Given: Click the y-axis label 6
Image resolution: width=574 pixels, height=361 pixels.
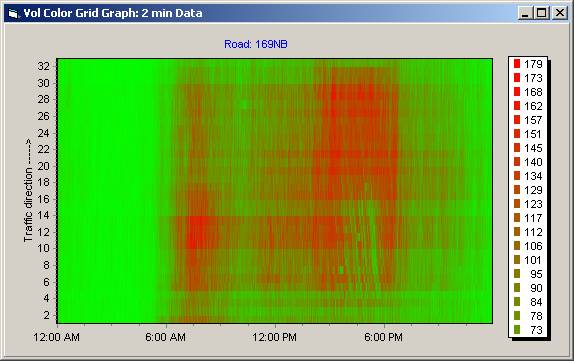Looking at the screenshot, I should 46,282.
